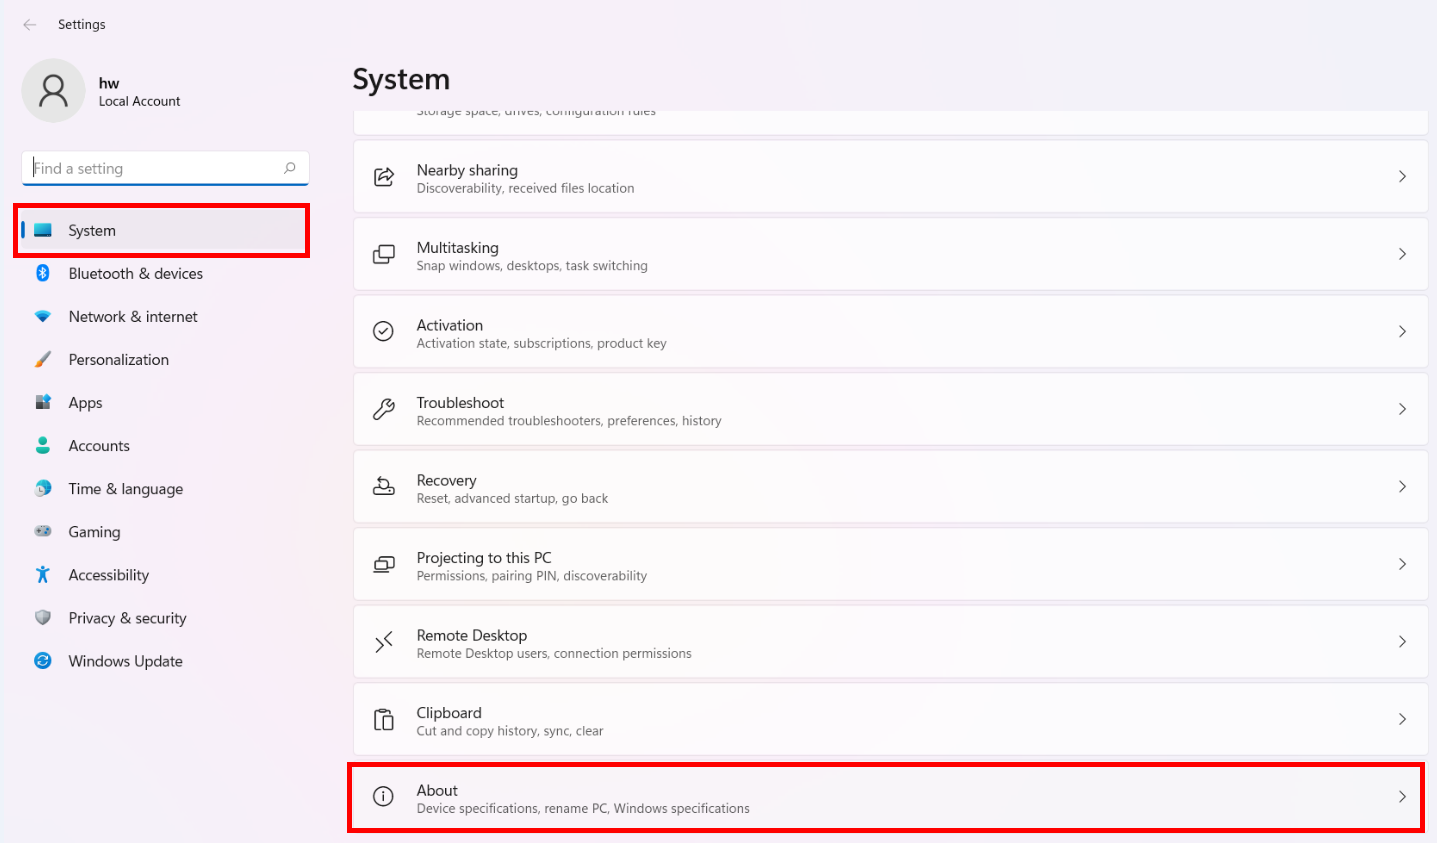Click the Apps icon in sidebar
1437x843 pixels.
pyautogui.click(x=43, y=402)
